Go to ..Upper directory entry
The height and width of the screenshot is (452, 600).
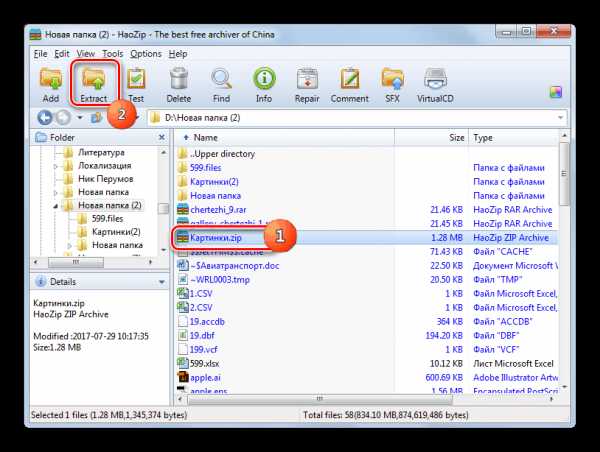click(222, 154)
